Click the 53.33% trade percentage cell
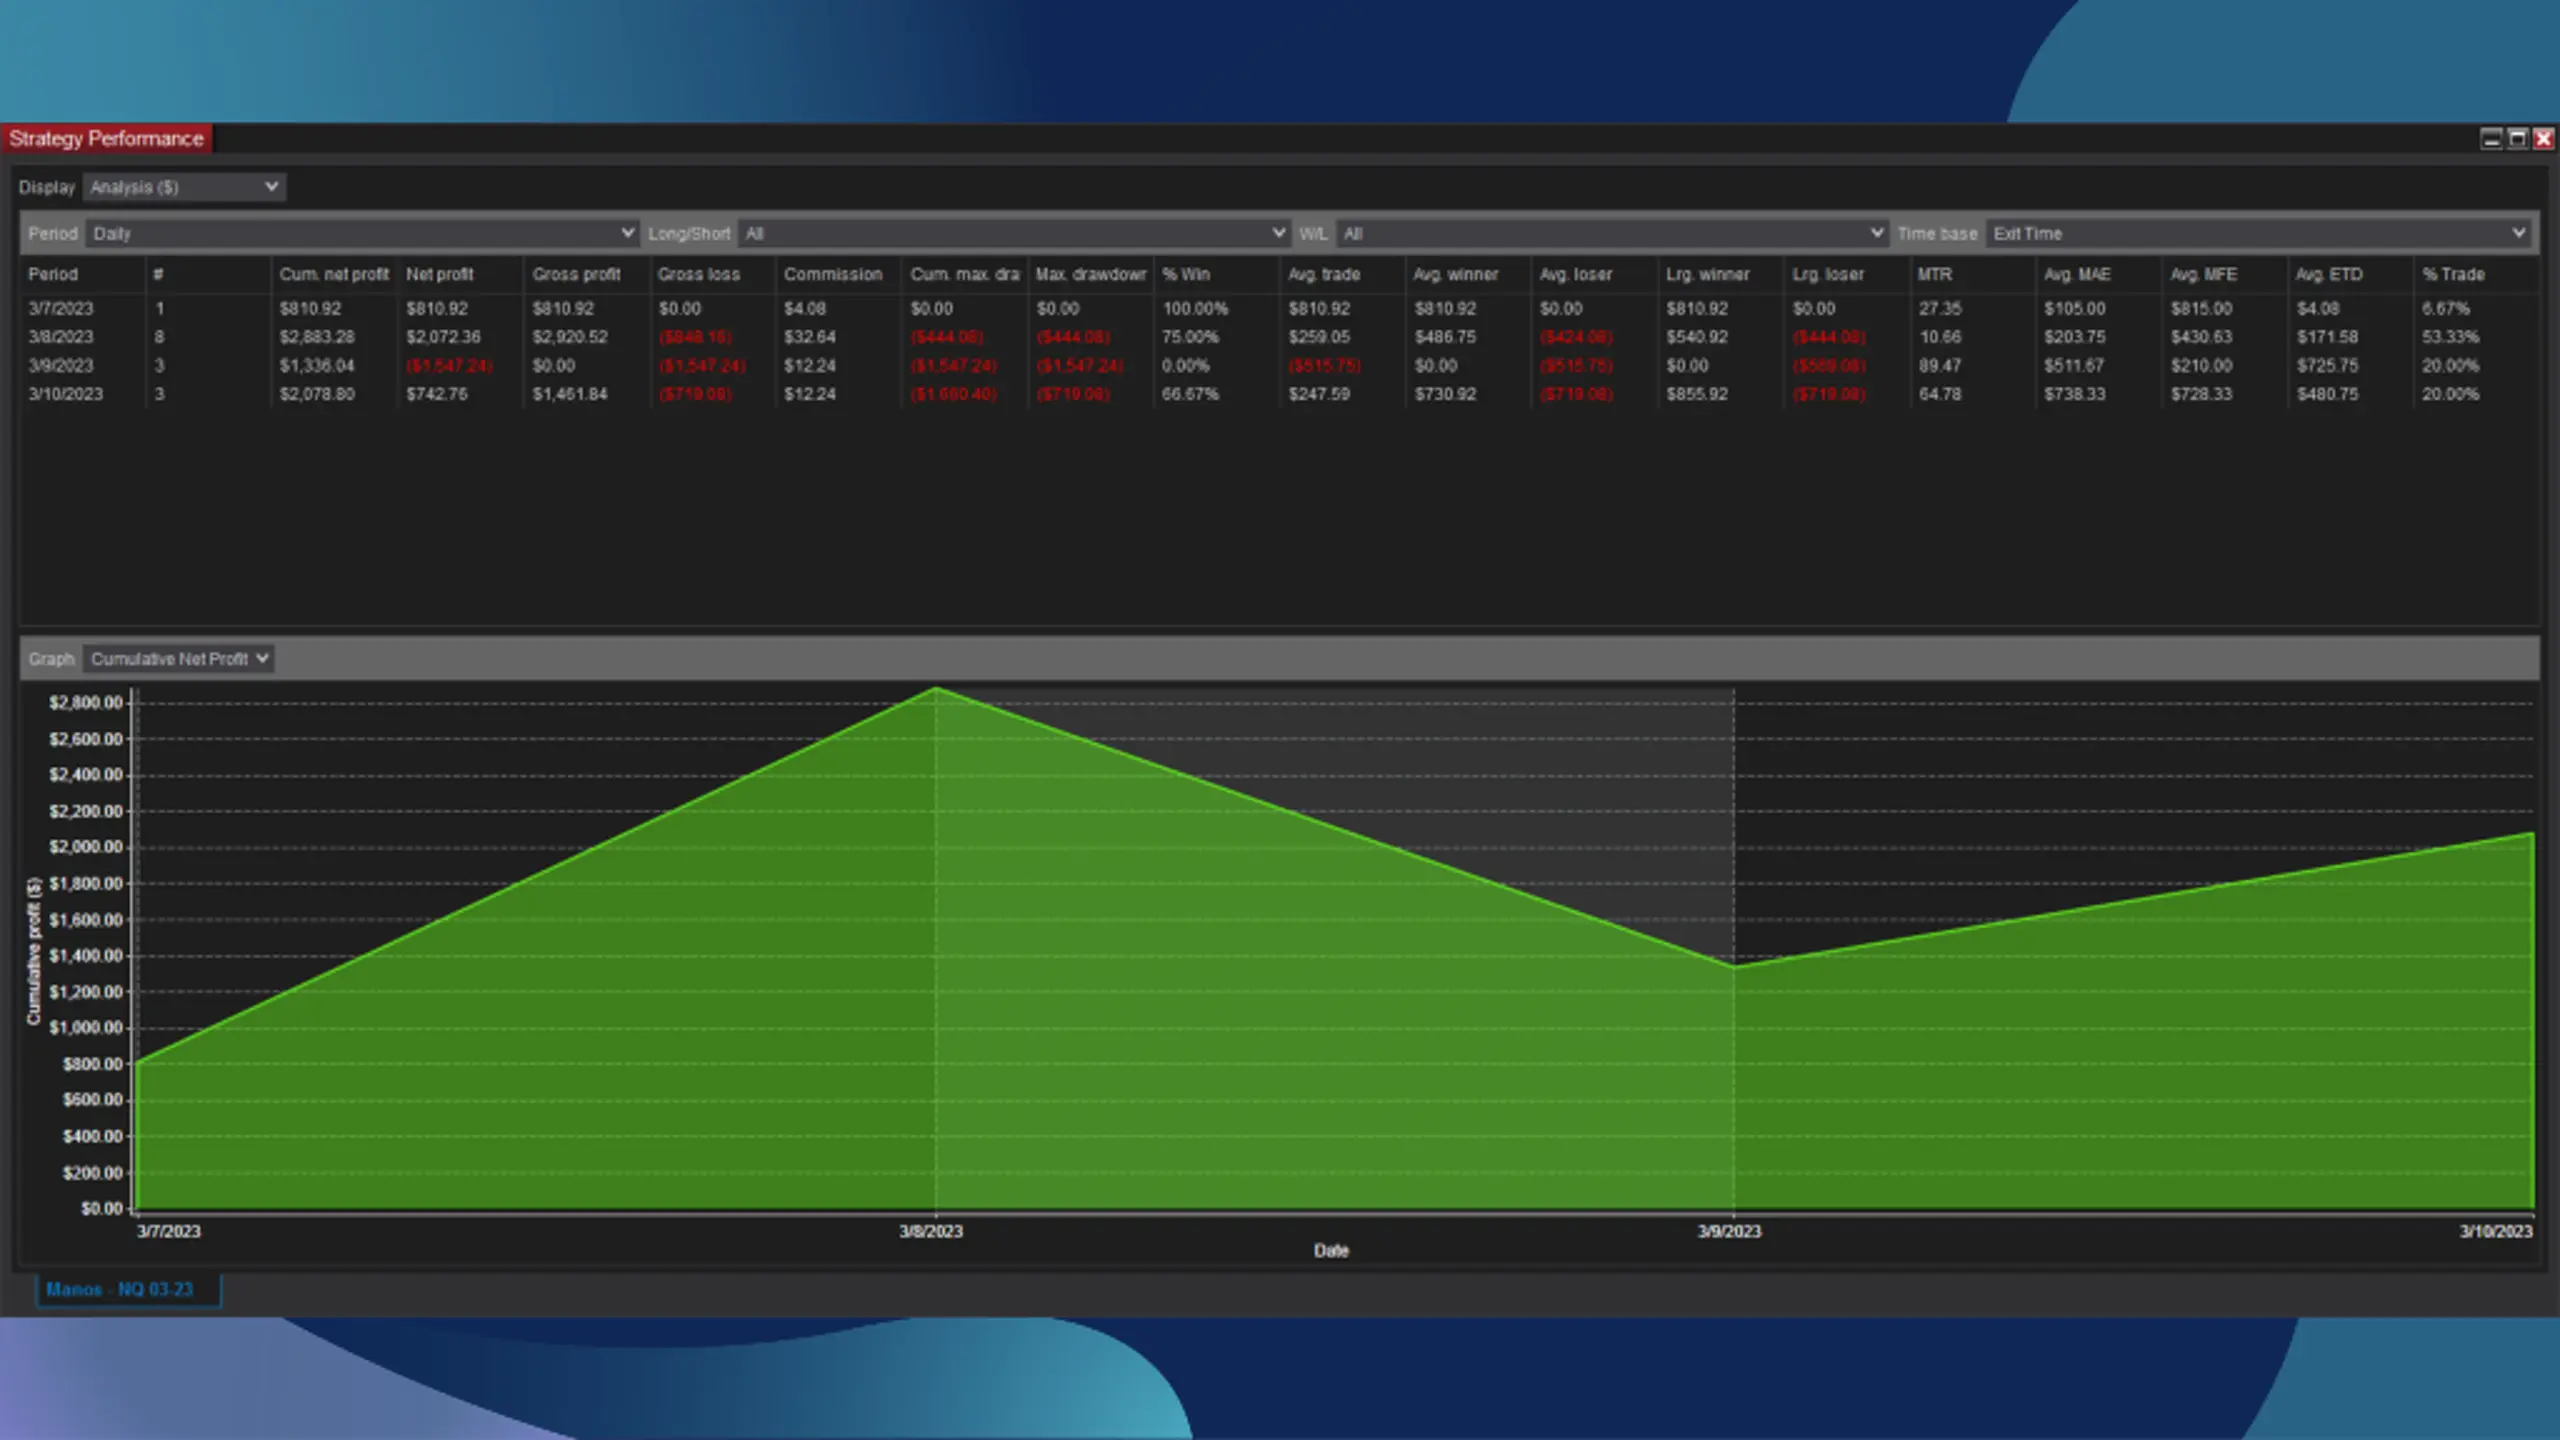The image size is (2560, 1440). tap(2450, 337)
